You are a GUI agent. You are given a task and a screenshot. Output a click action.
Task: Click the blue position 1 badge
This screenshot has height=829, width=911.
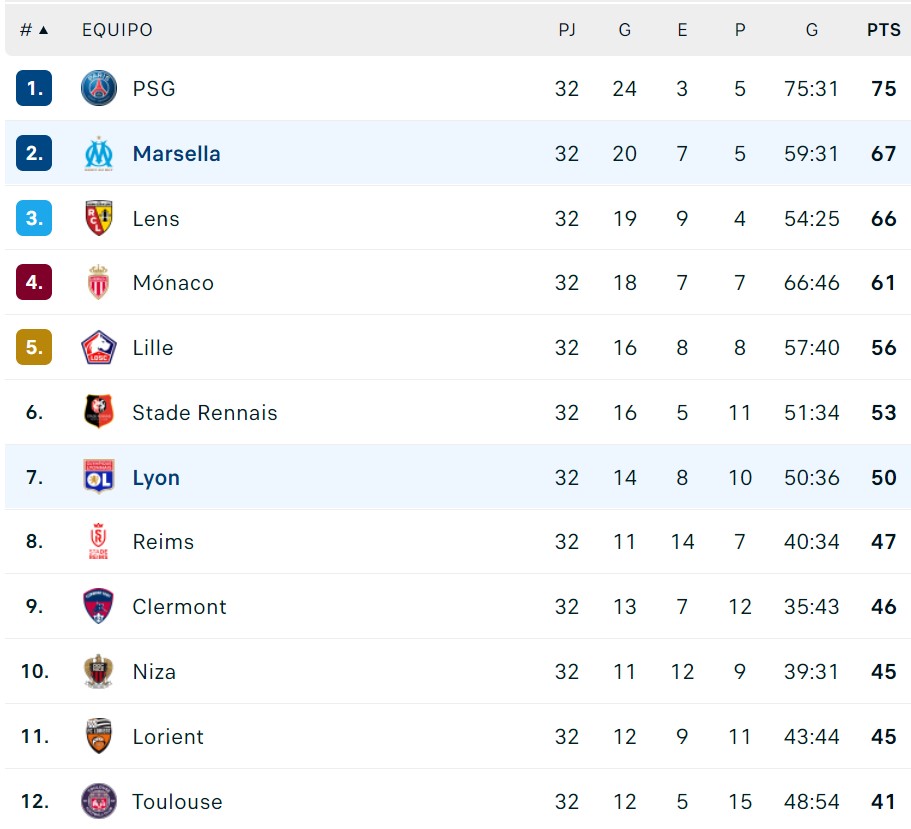[x=34, y=89]
